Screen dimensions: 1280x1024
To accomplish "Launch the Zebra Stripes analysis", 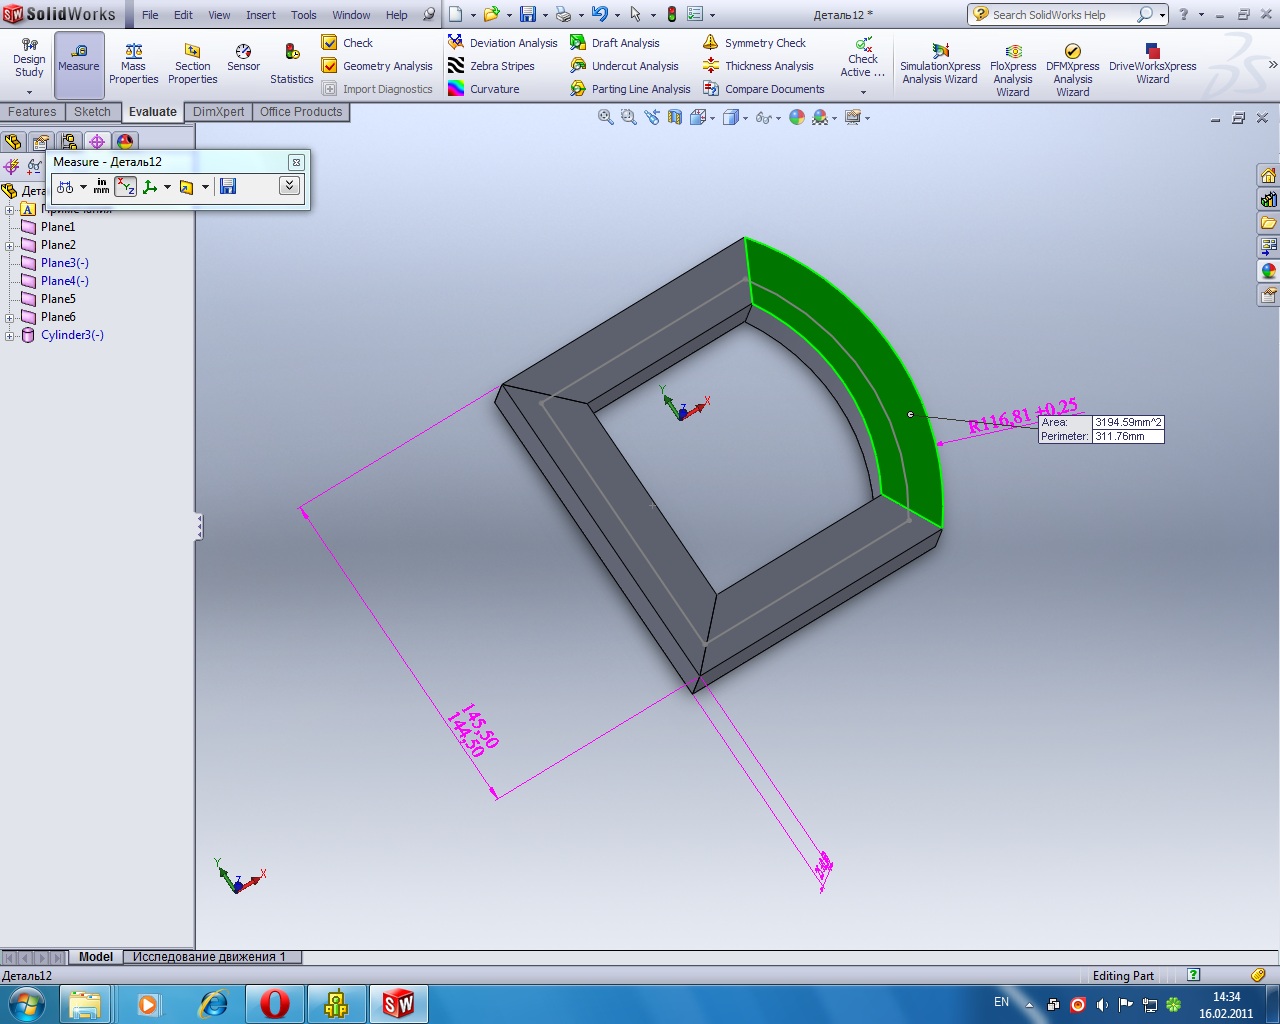I will [491, 66].
